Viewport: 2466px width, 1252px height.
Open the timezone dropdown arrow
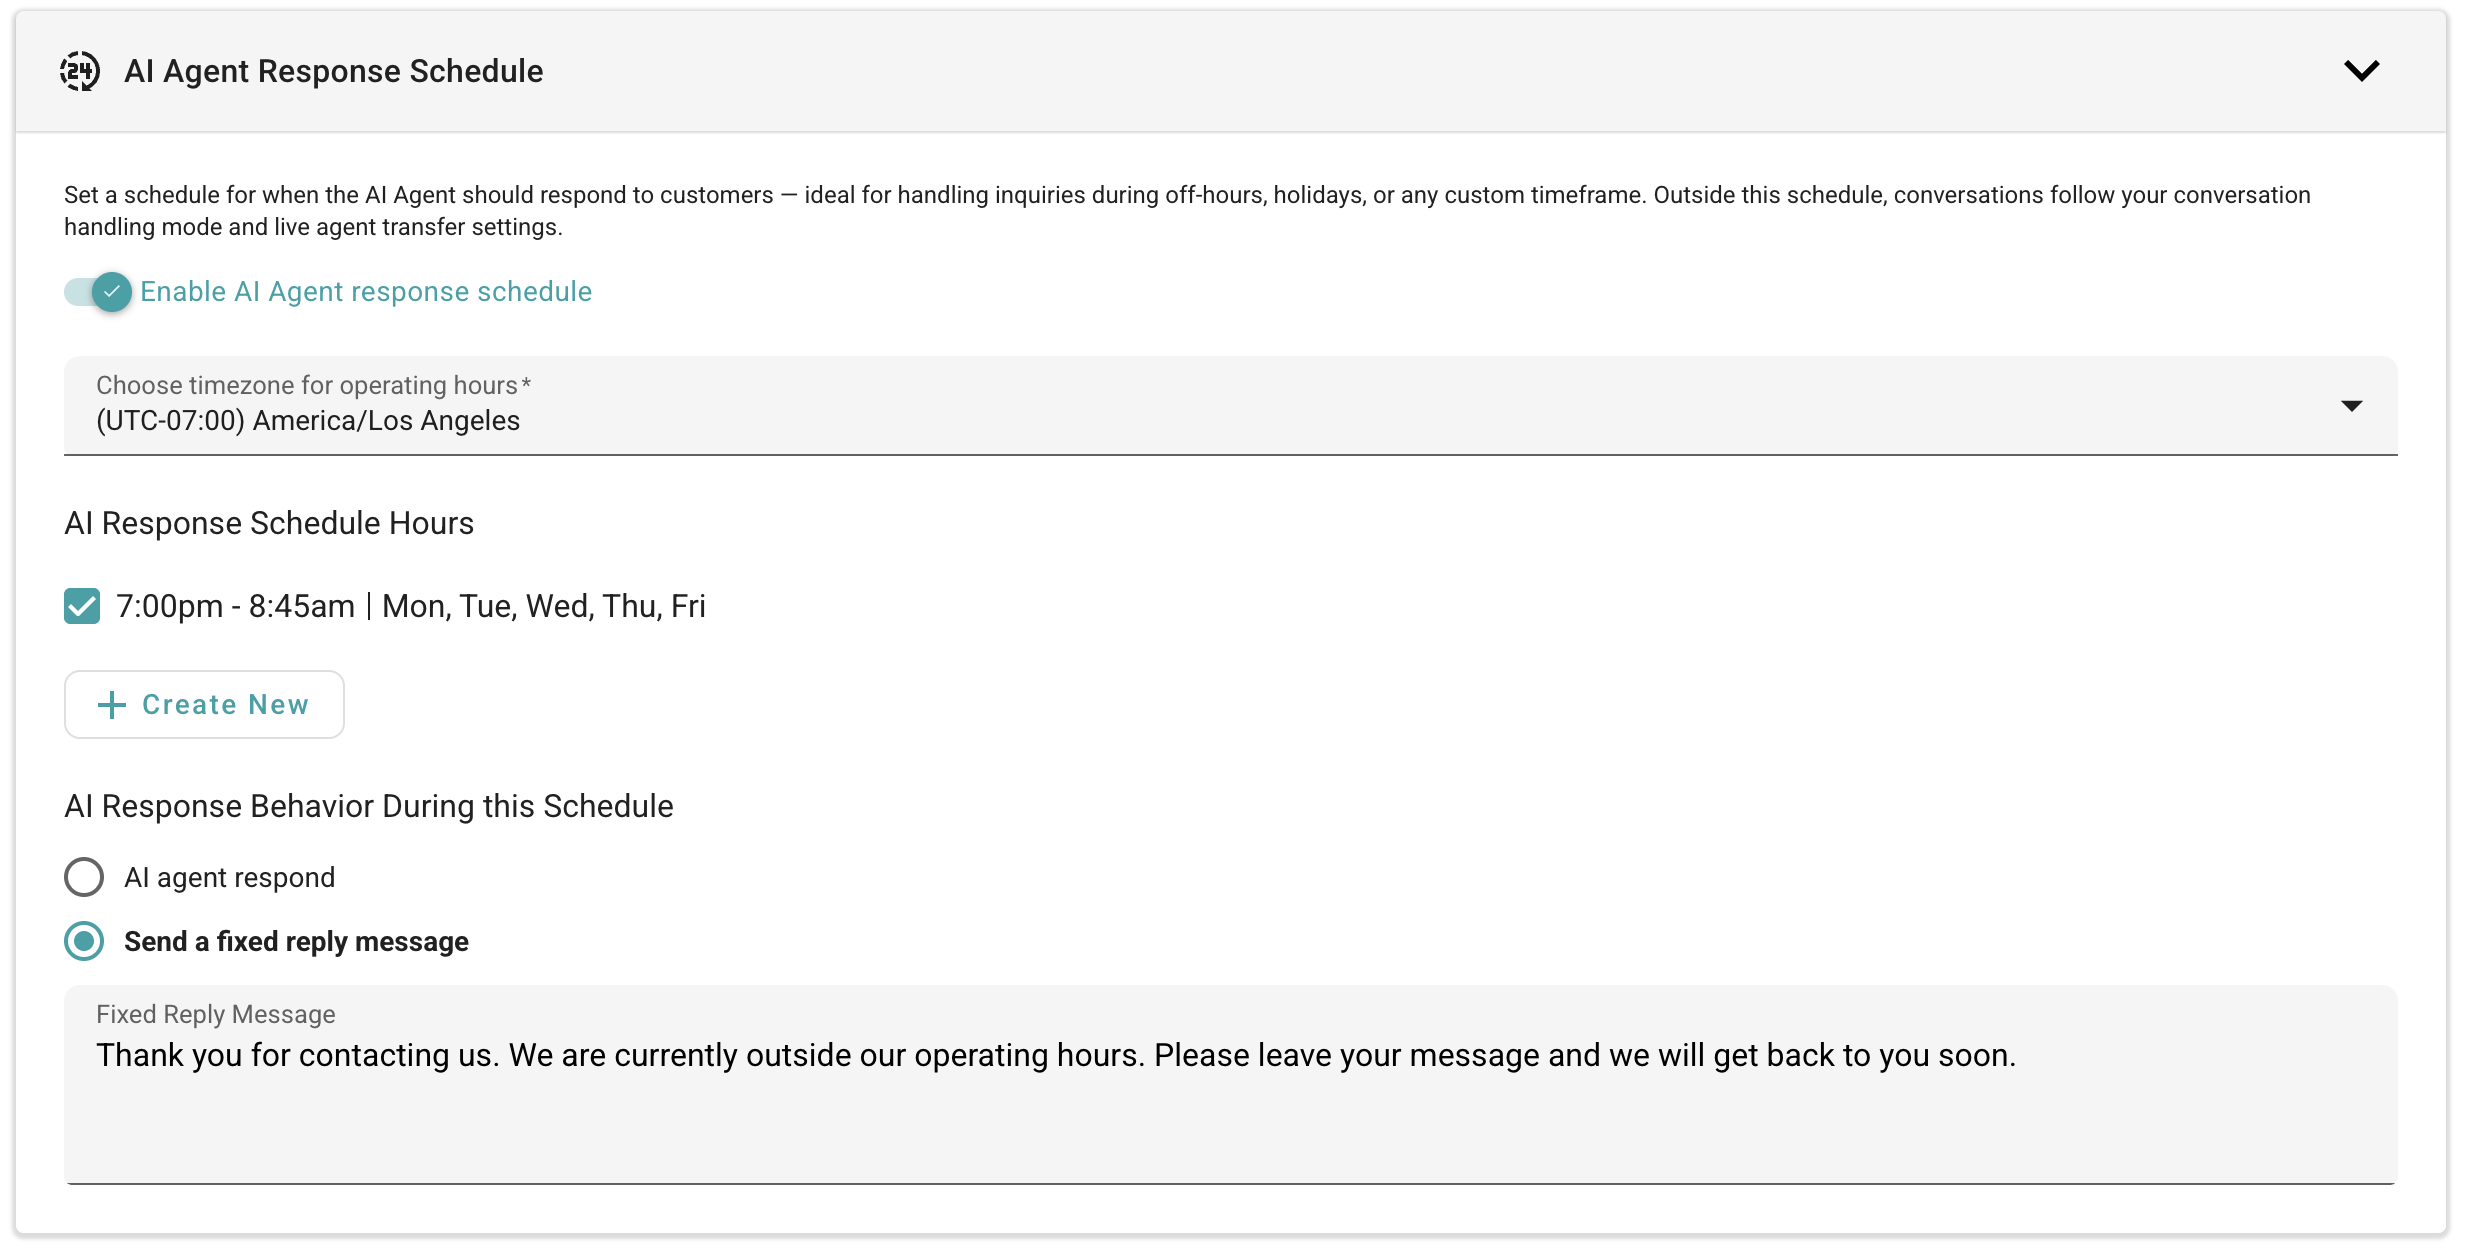point(2351,406)
